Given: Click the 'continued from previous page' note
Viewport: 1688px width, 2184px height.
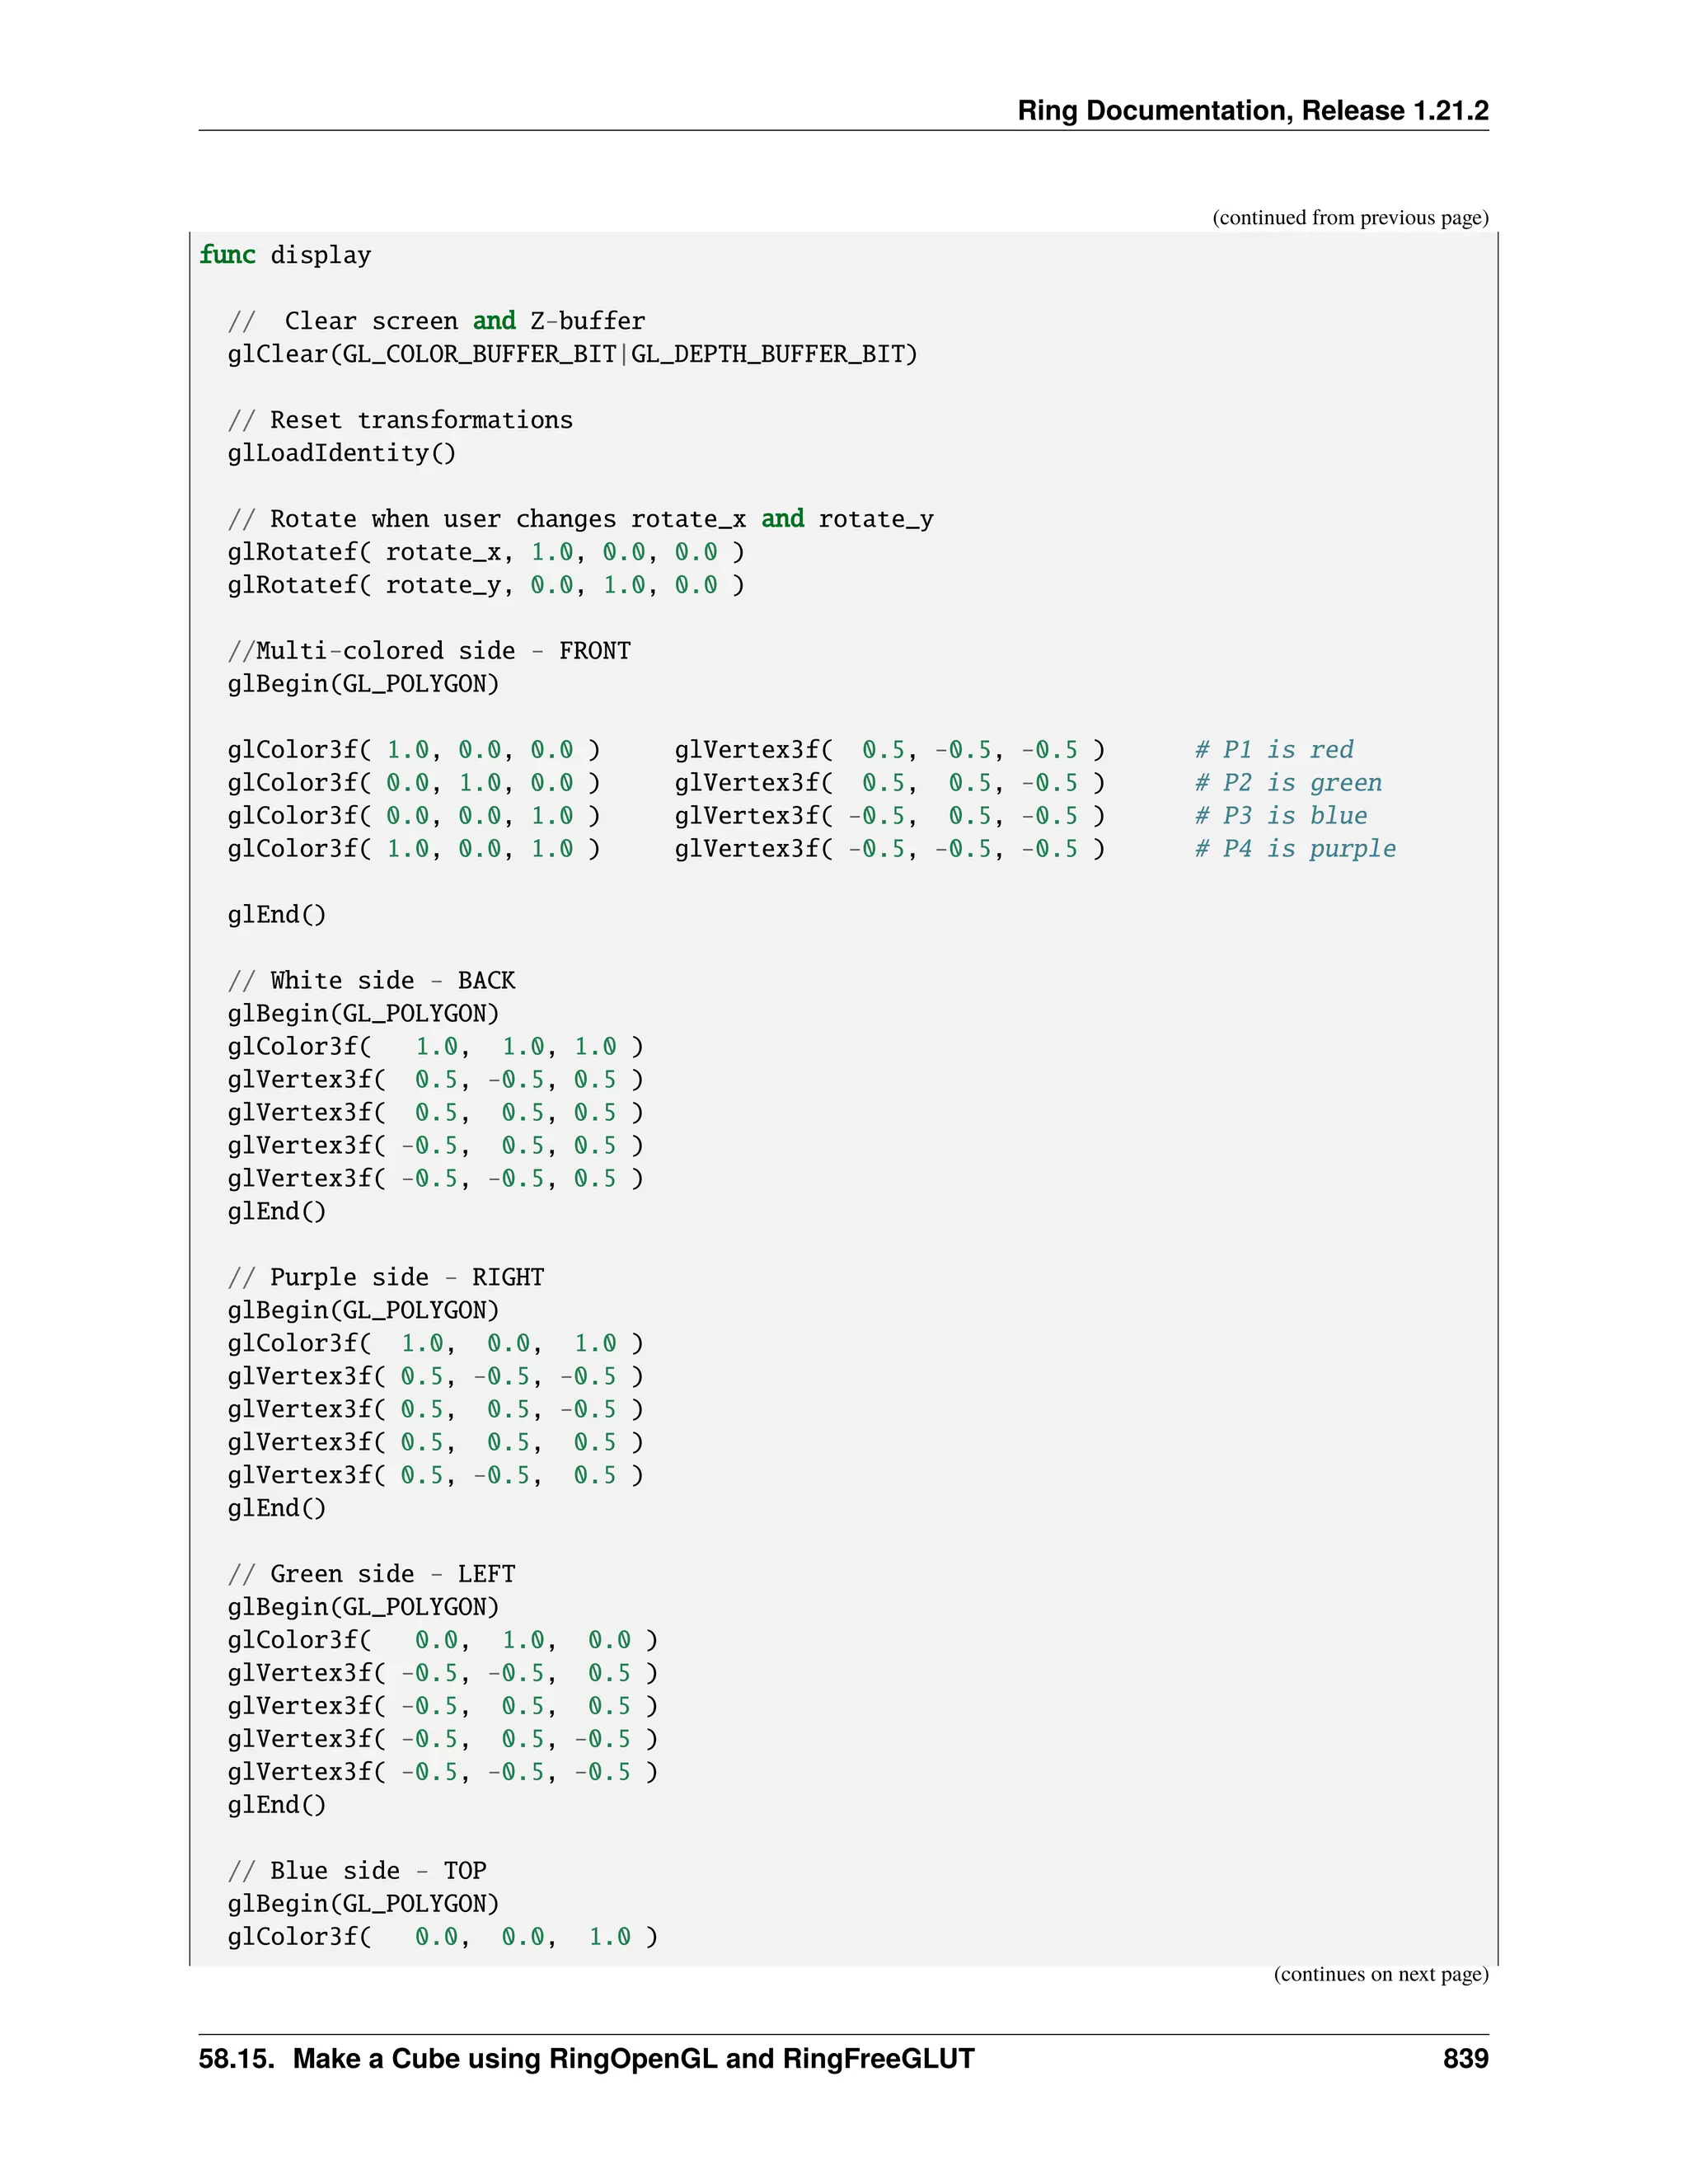Looking at the screenshot, I should click(1350, 218).
